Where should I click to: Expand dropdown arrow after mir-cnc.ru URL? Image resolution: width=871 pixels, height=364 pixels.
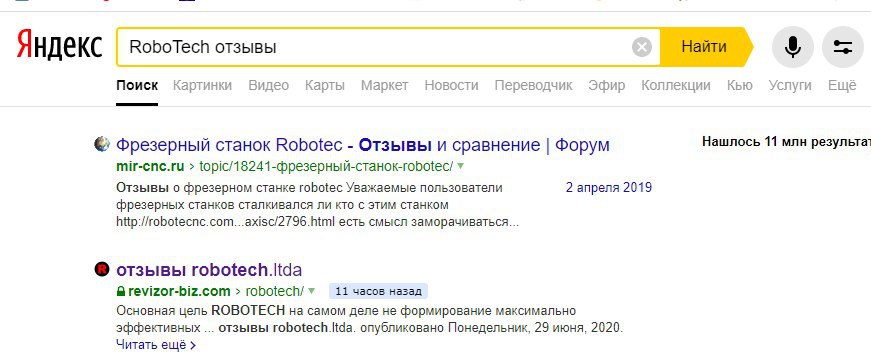[x=460, y=166]
